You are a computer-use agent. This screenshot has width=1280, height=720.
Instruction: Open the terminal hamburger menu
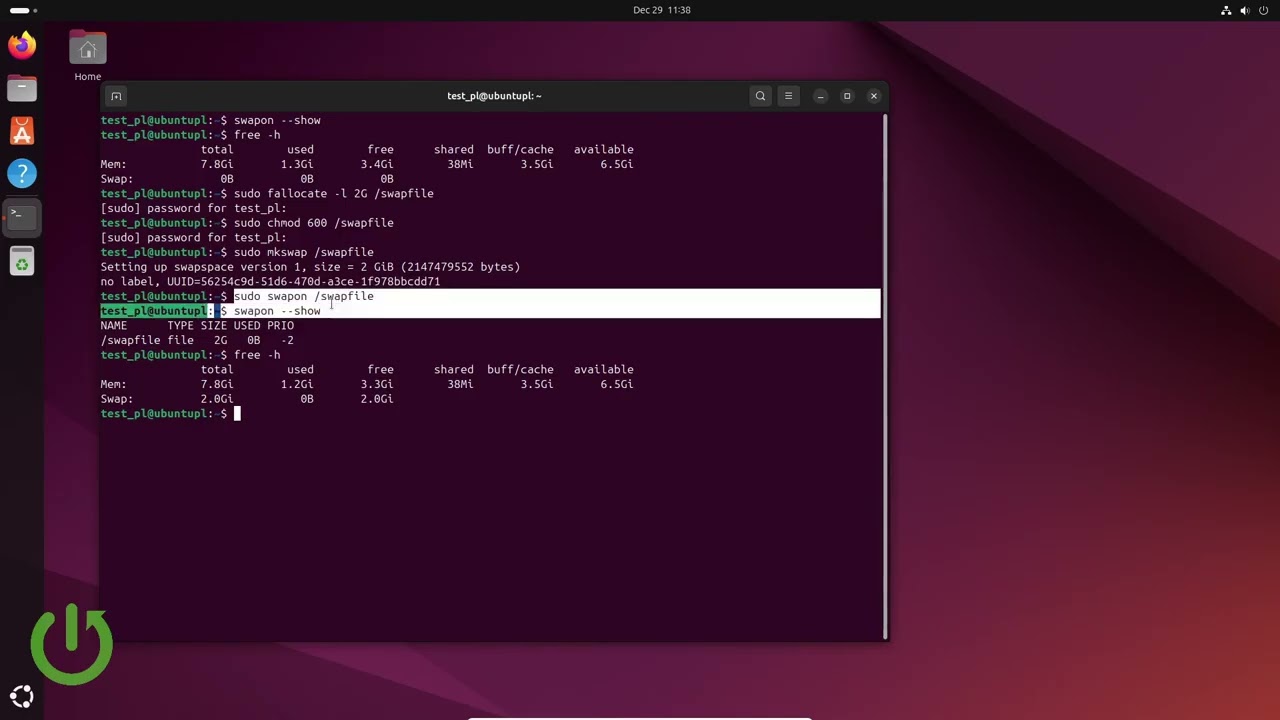click(788, 96)
